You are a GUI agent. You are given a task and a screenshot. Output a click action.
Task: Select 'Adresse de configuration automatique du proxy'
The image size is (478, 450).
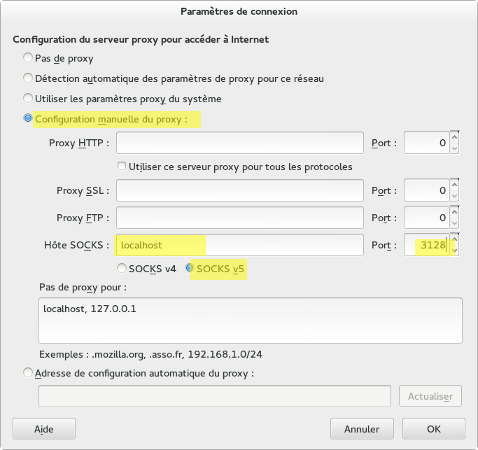28,372
